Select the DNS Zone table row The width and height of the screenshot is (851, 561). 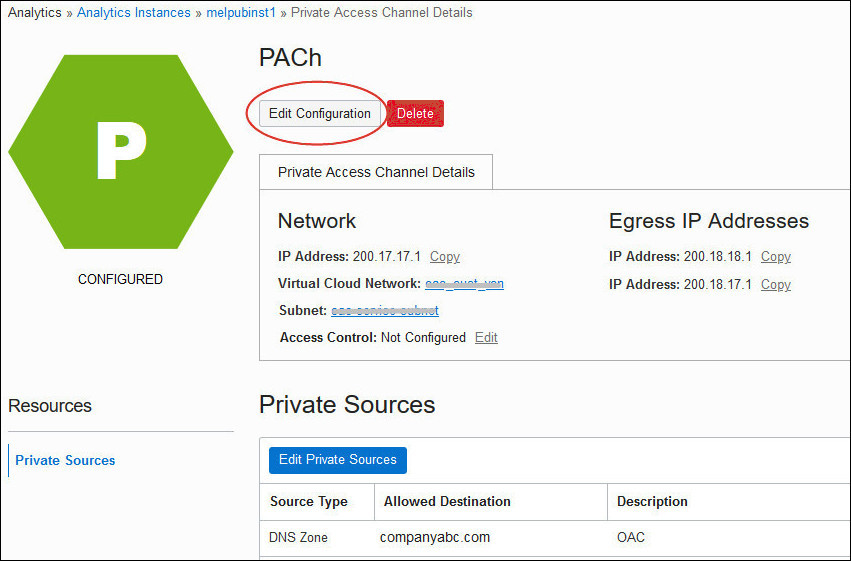pos(298,538)
